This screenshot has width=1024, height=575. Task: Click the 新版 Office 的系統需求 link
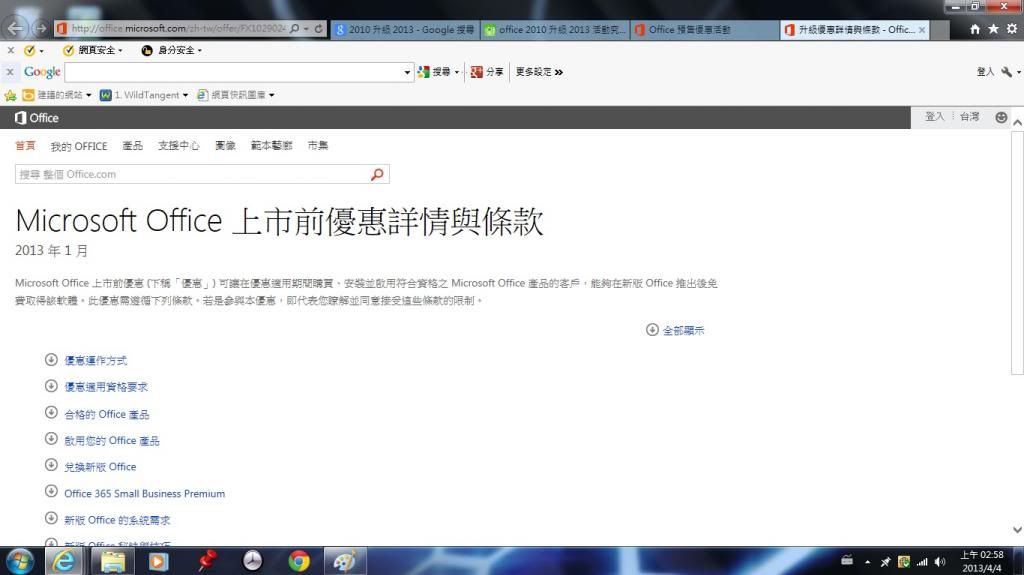coord(117,520)
